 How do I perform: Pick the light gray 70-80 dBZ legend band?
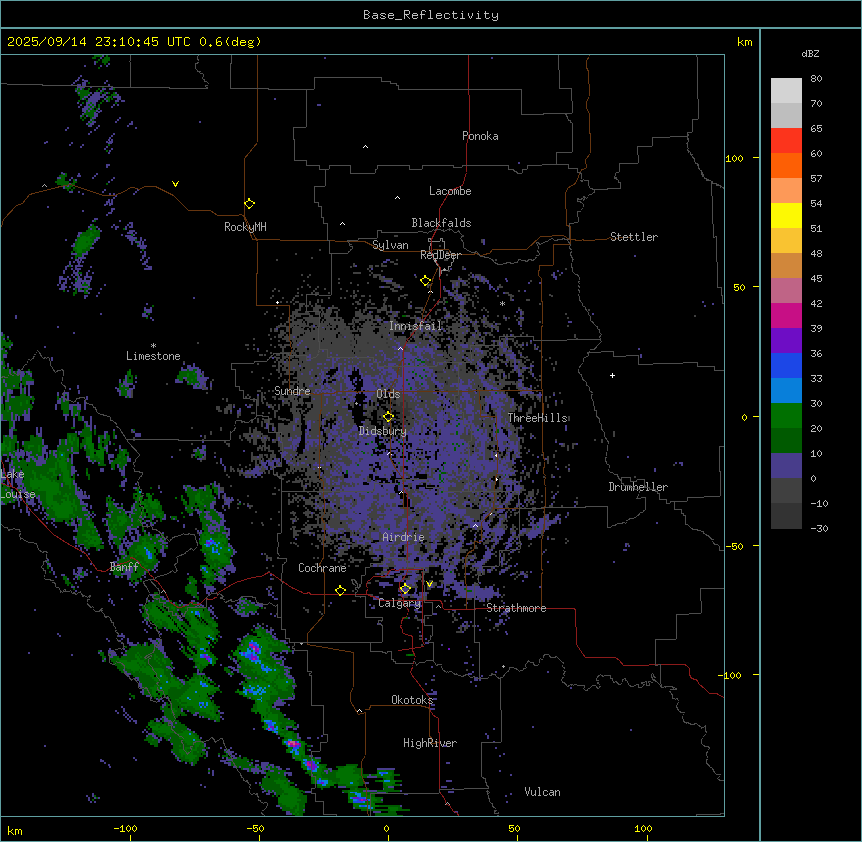[x=786, y=91]
